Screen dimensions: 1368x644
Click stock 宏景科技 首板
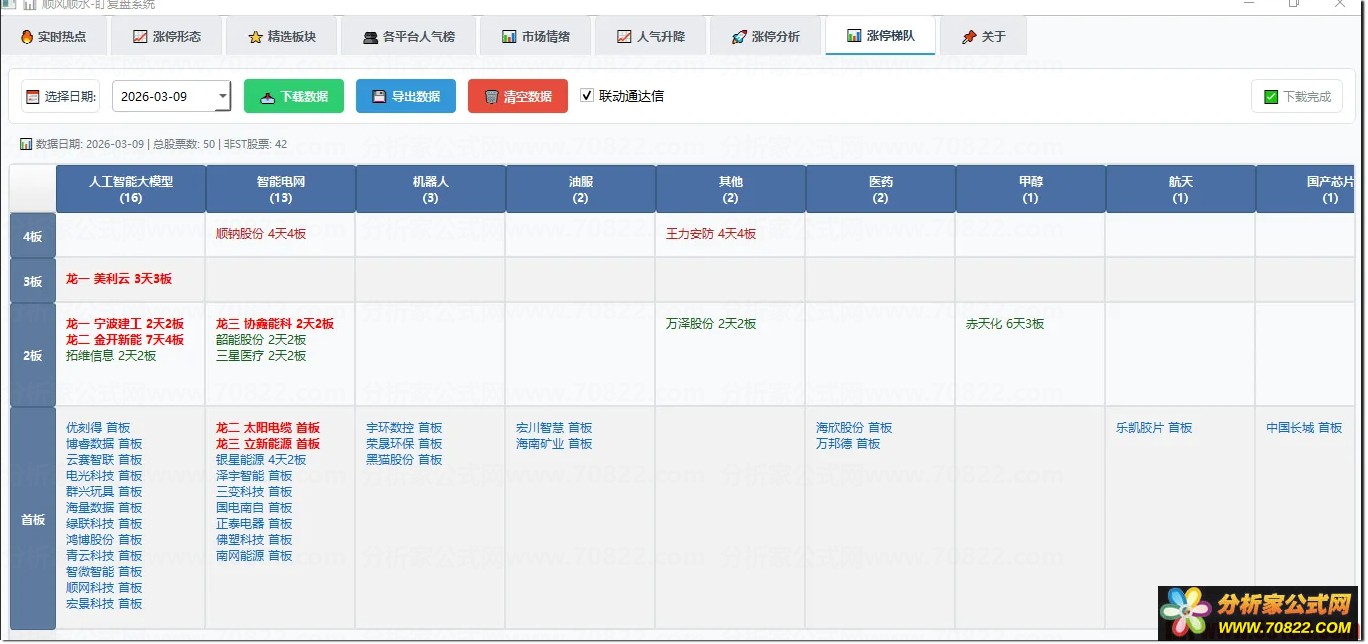pos(104,604)
